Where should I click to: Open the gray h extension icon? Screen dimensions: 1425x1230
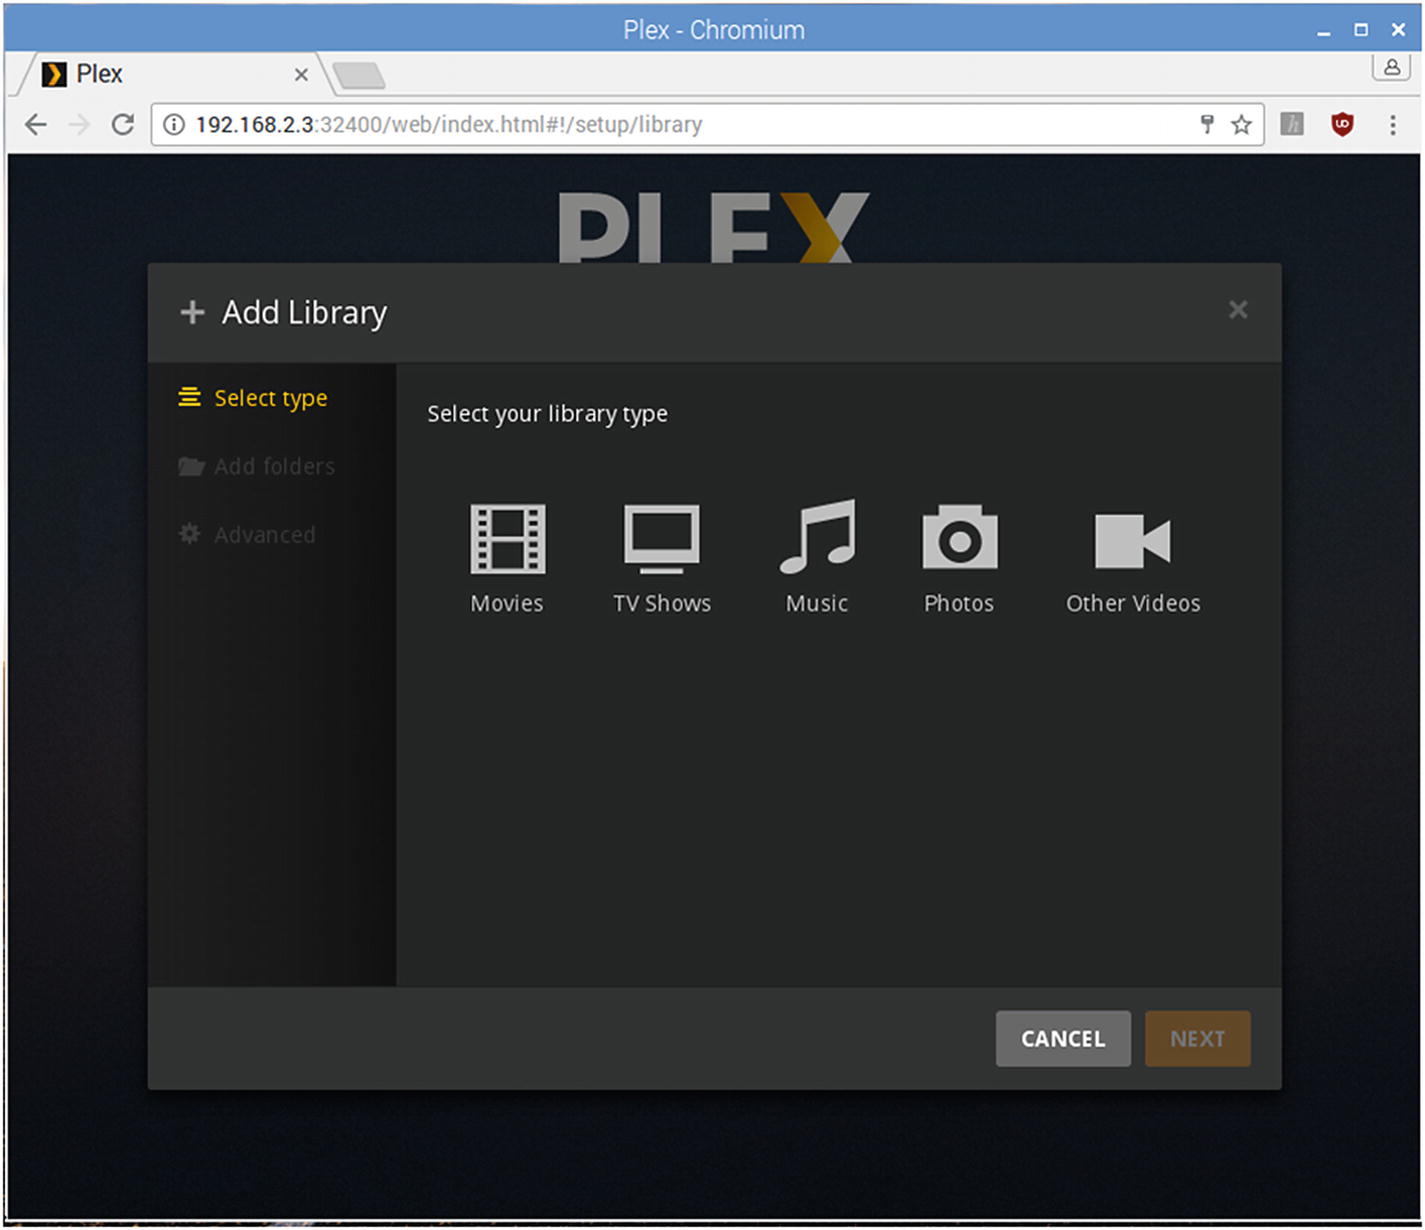(1292, 124)
